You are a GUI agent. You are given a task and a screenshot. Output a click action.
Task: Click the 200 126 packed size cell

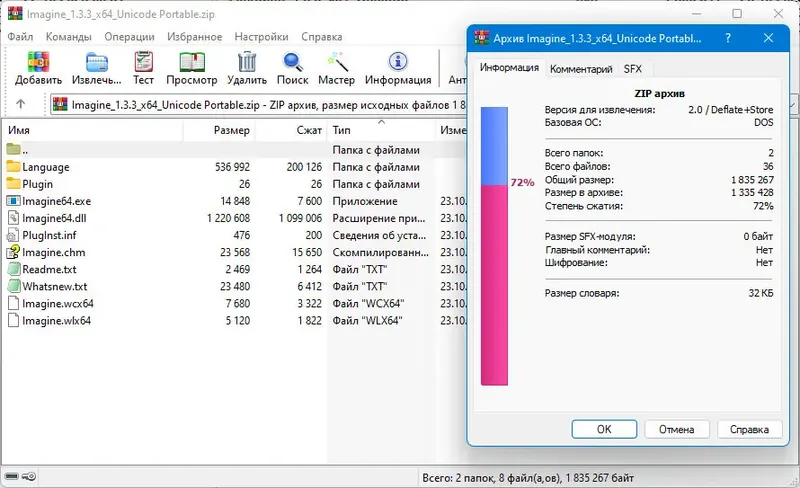pyautogui.click(x=304, y=167)
